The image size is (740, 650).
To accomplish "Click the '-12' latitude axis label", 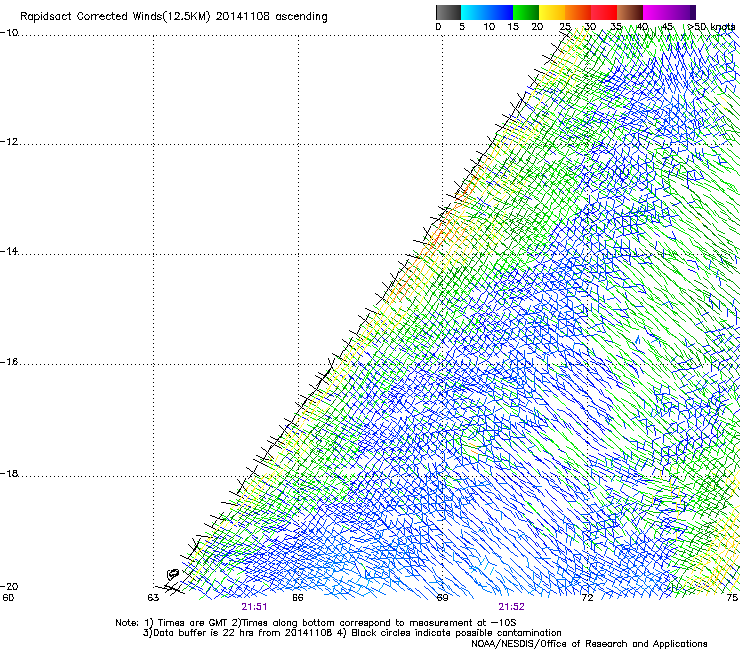I will [x=9, y=142].
